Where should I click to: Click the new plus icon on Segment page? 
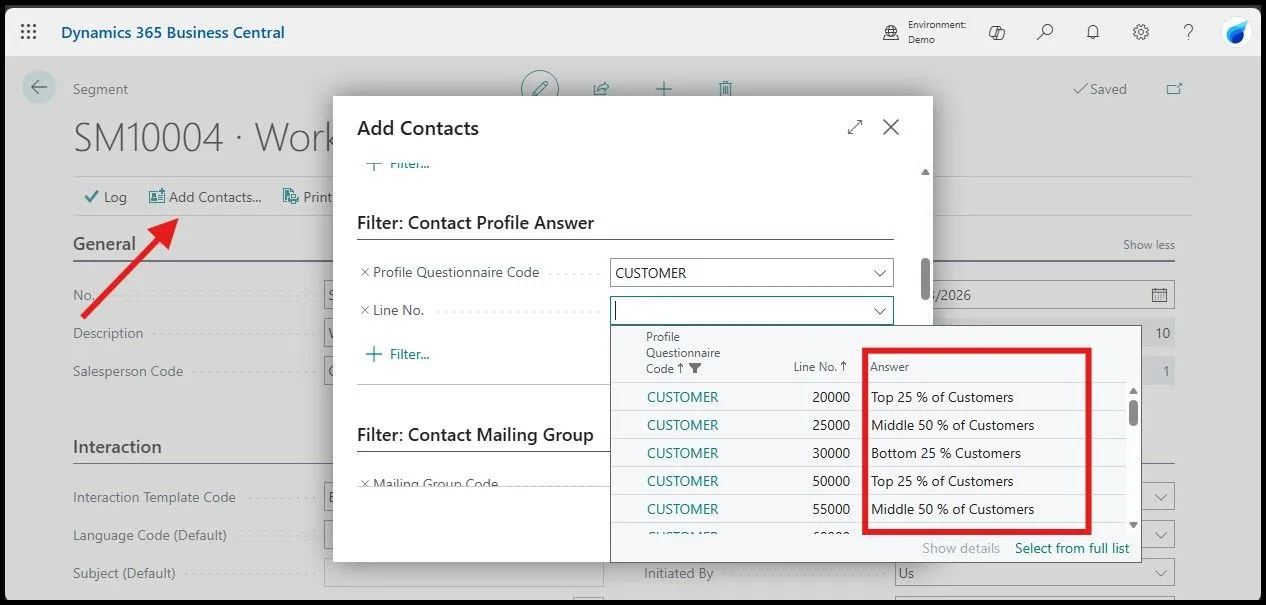pyautogui.click(x=663, y=88)
